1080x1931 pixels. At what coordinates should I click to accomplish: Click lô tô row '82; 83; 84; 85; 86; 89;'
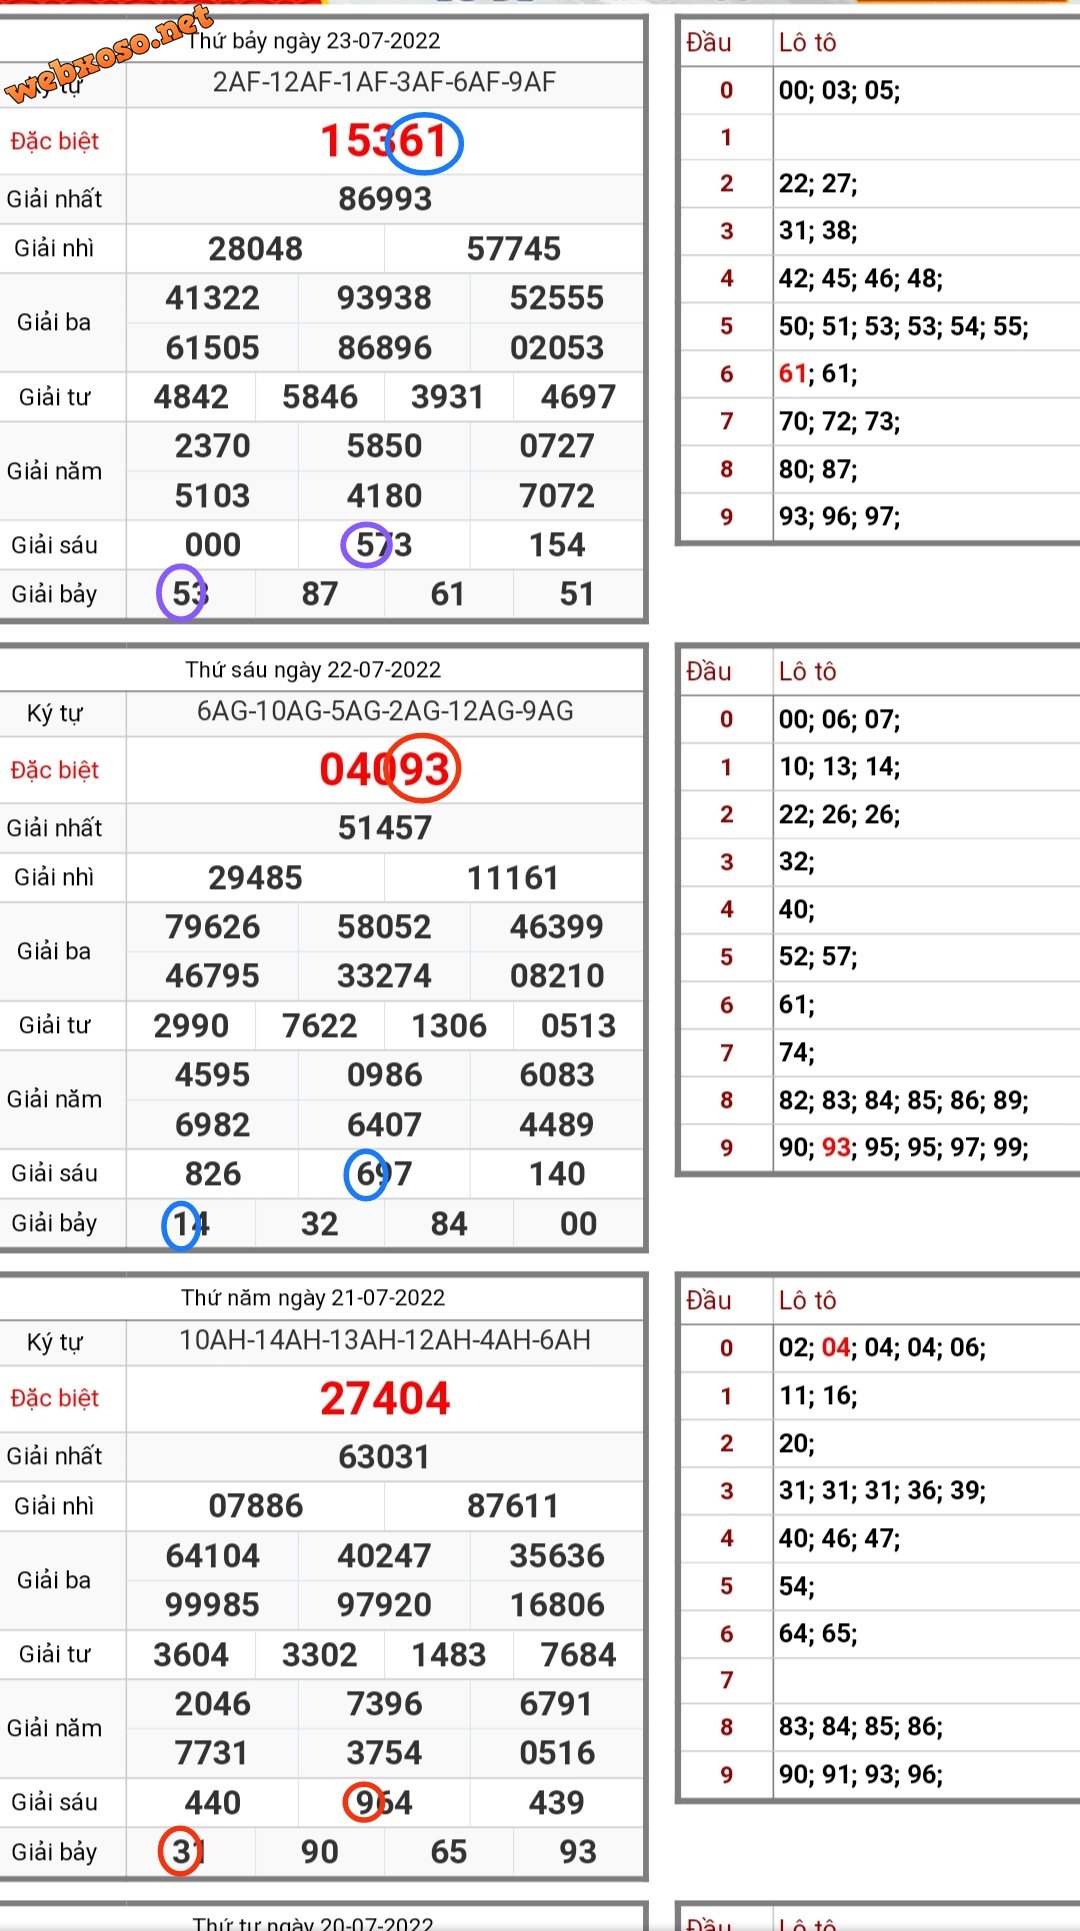pyautogui.click(x=904, y=1101)
